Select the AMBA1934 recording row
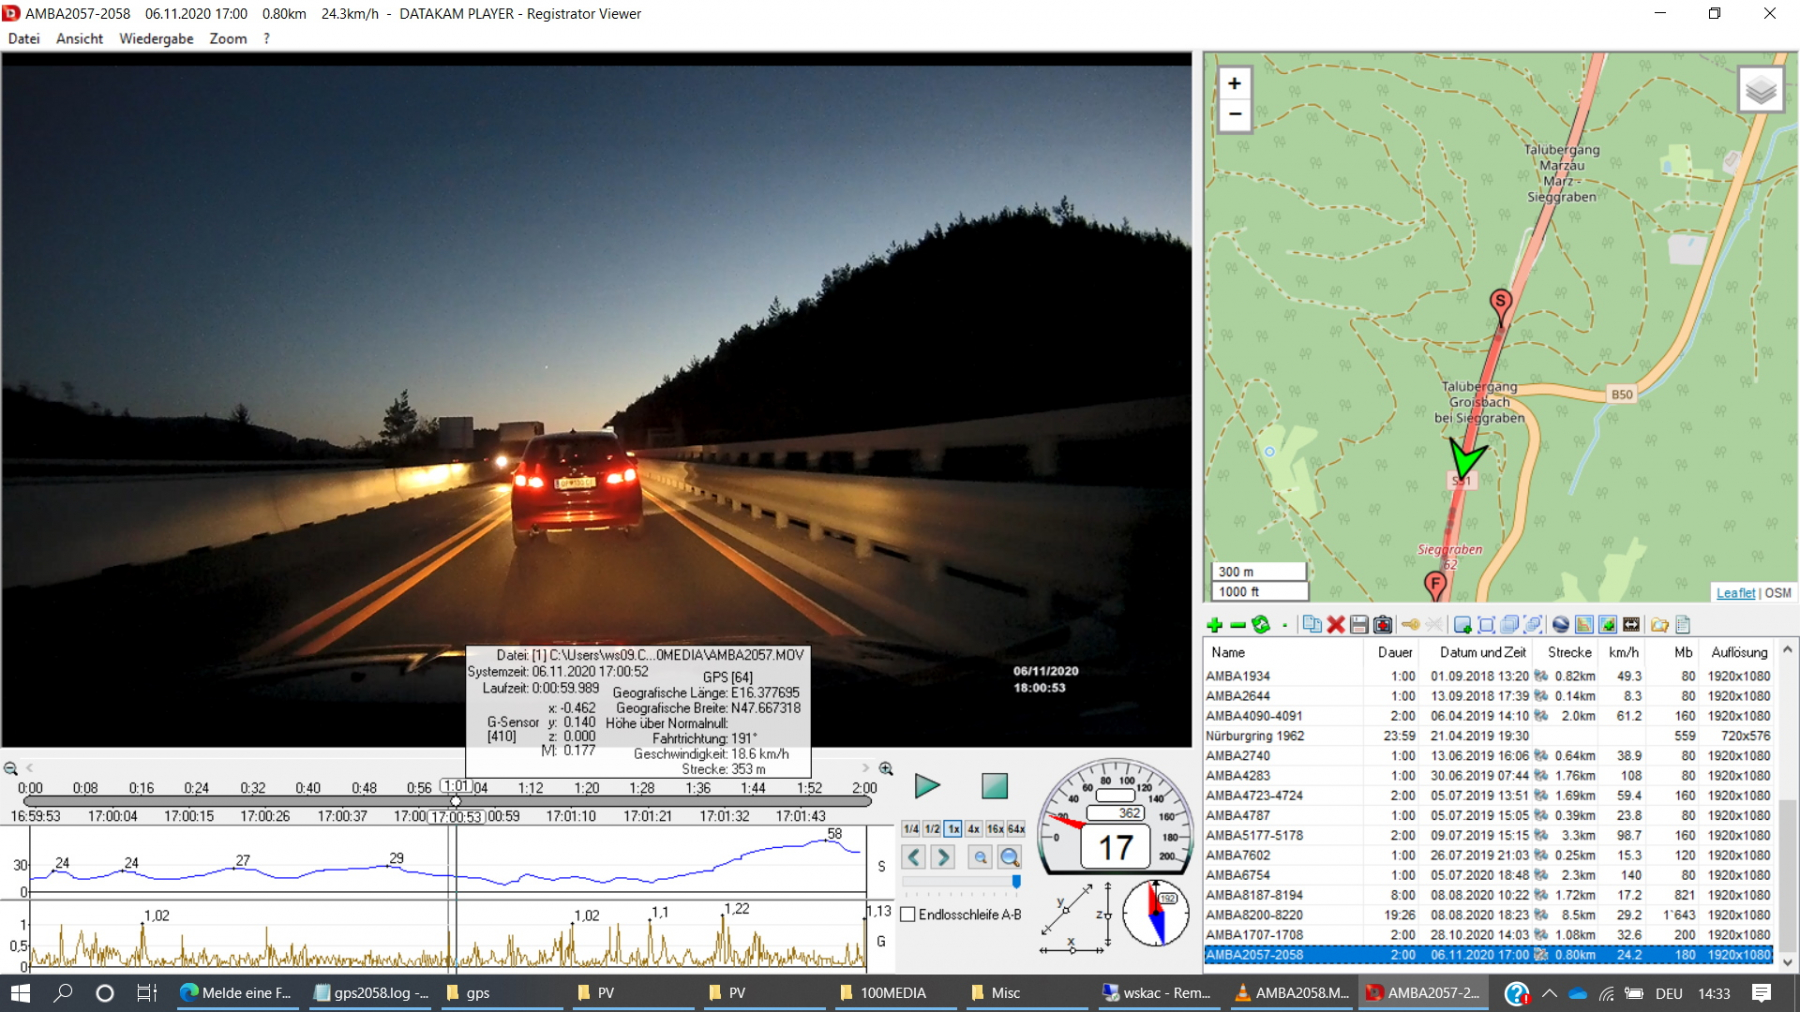1800x1012 pixels. pos(1488,676)
